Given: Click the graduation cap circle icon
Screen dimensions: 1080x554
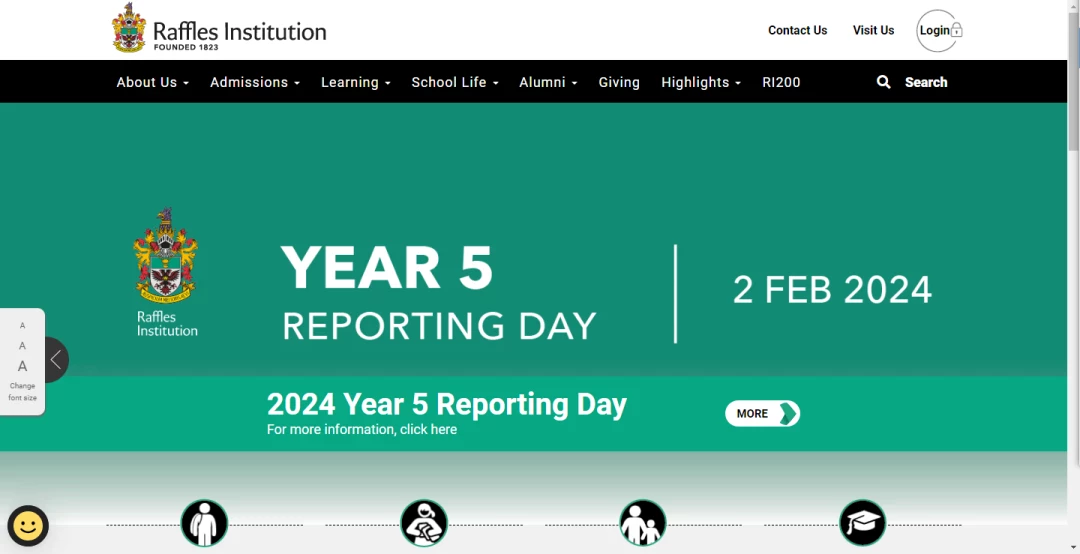Looking at the screenshot, I should [862, 523].
